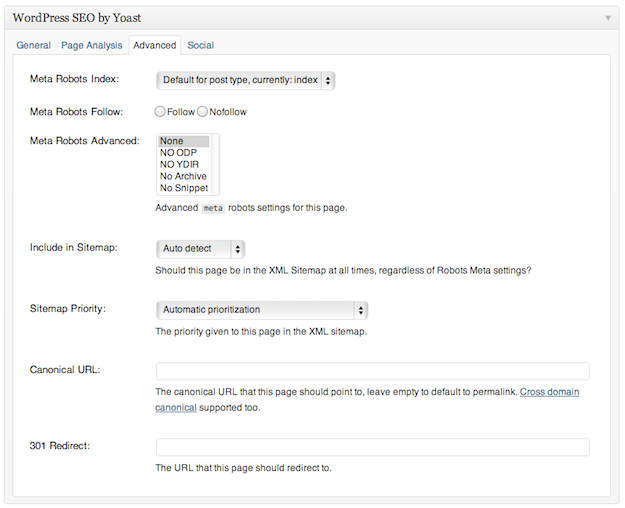625x508 pixels.
Task: Expand the Sitemap Priority dropdown
Action: point(262,310)
